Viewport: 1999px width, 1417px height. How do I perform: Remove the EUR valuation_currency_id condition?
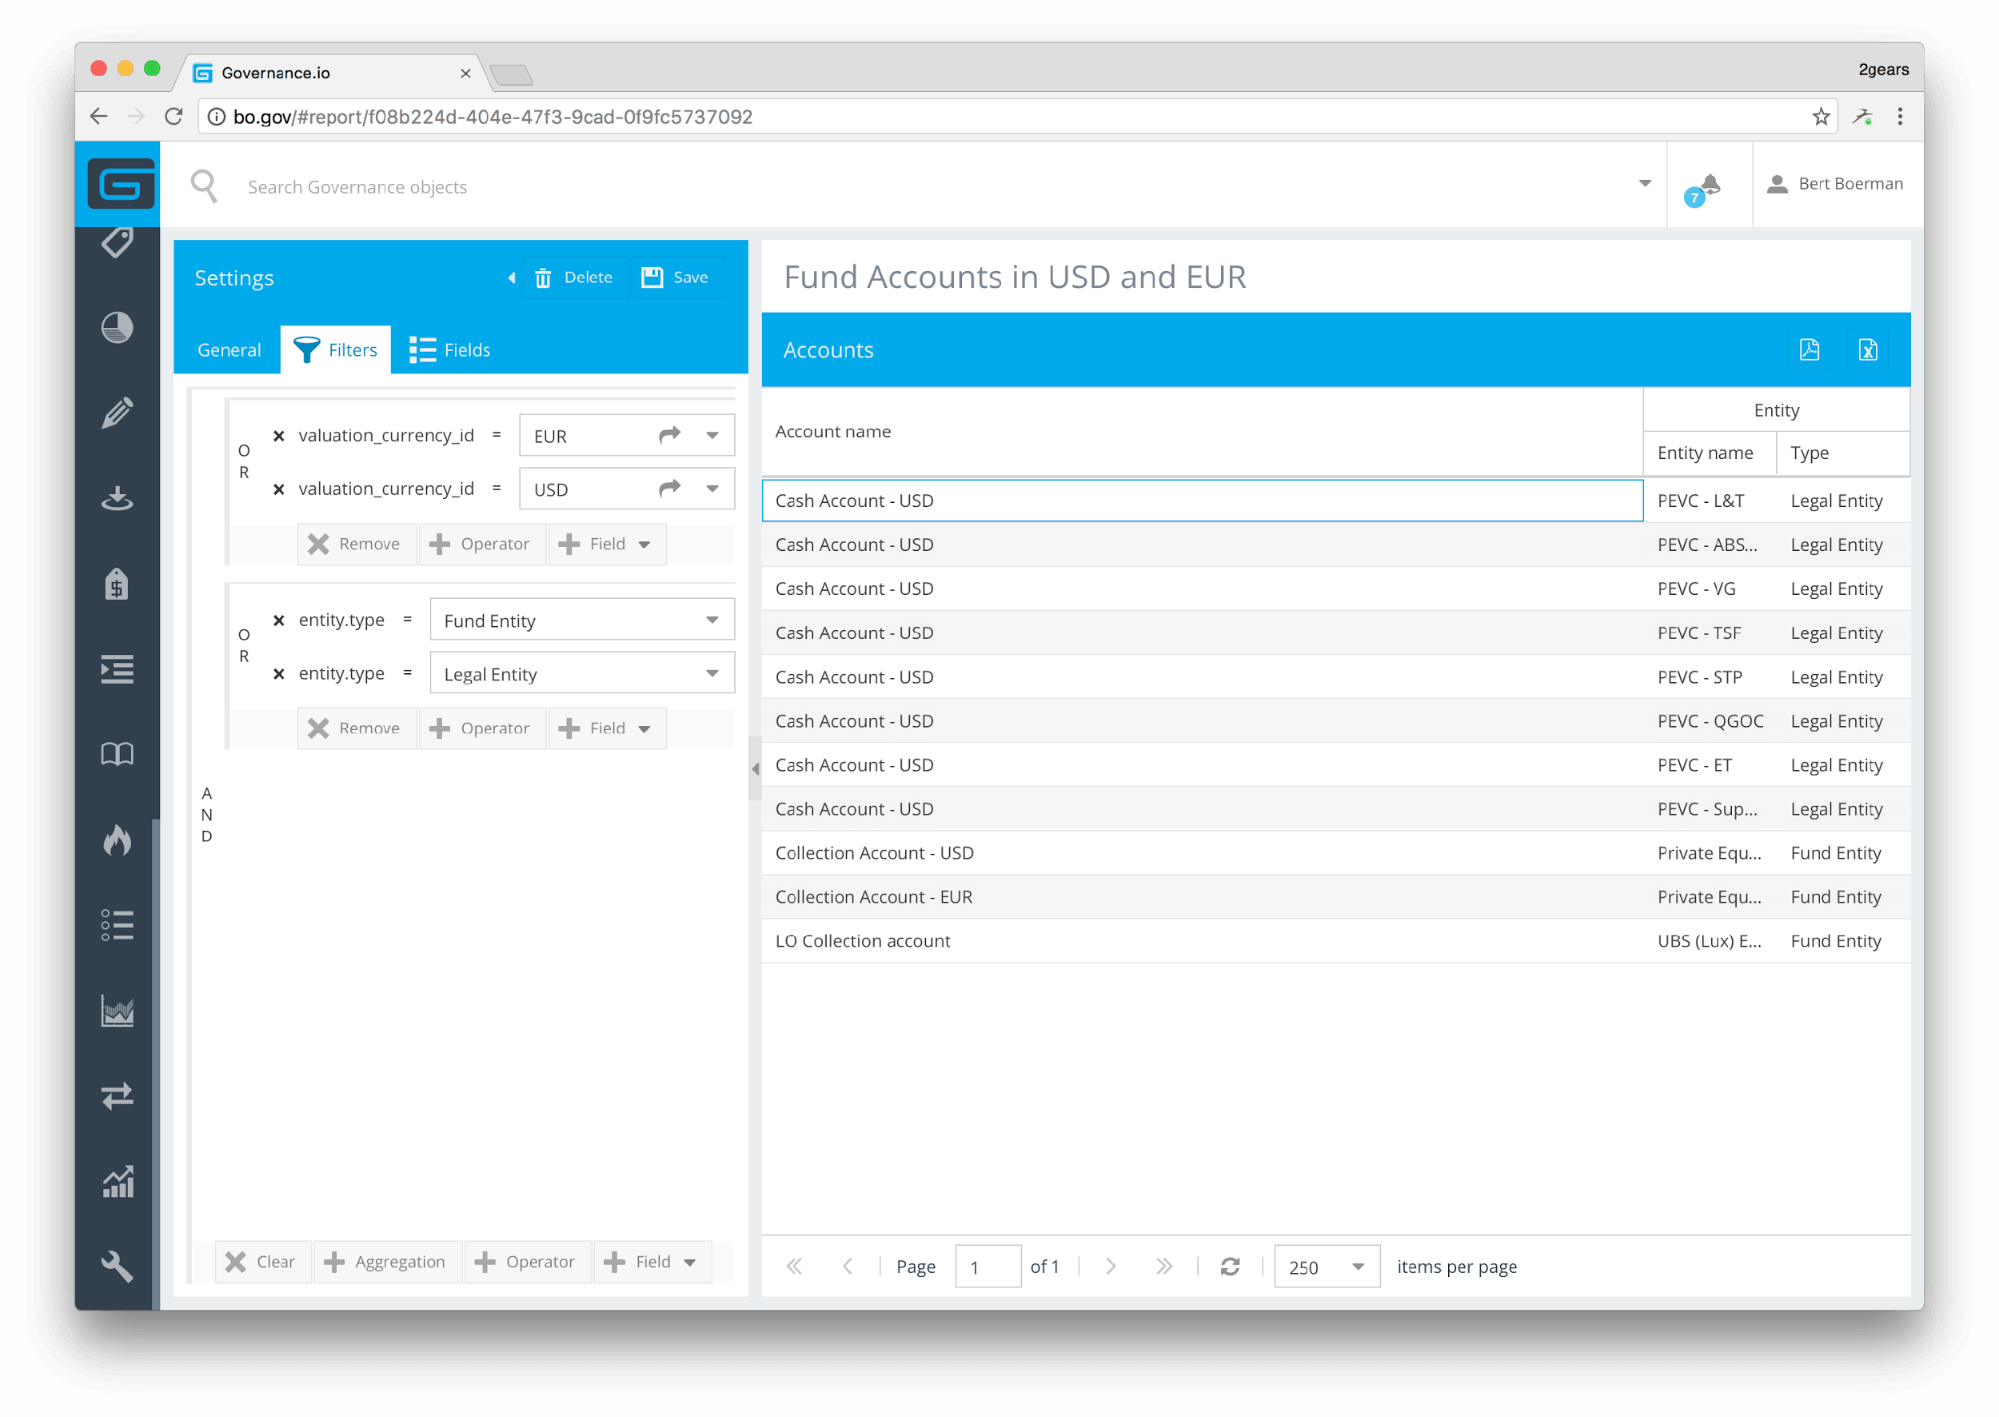pos(279,436)
